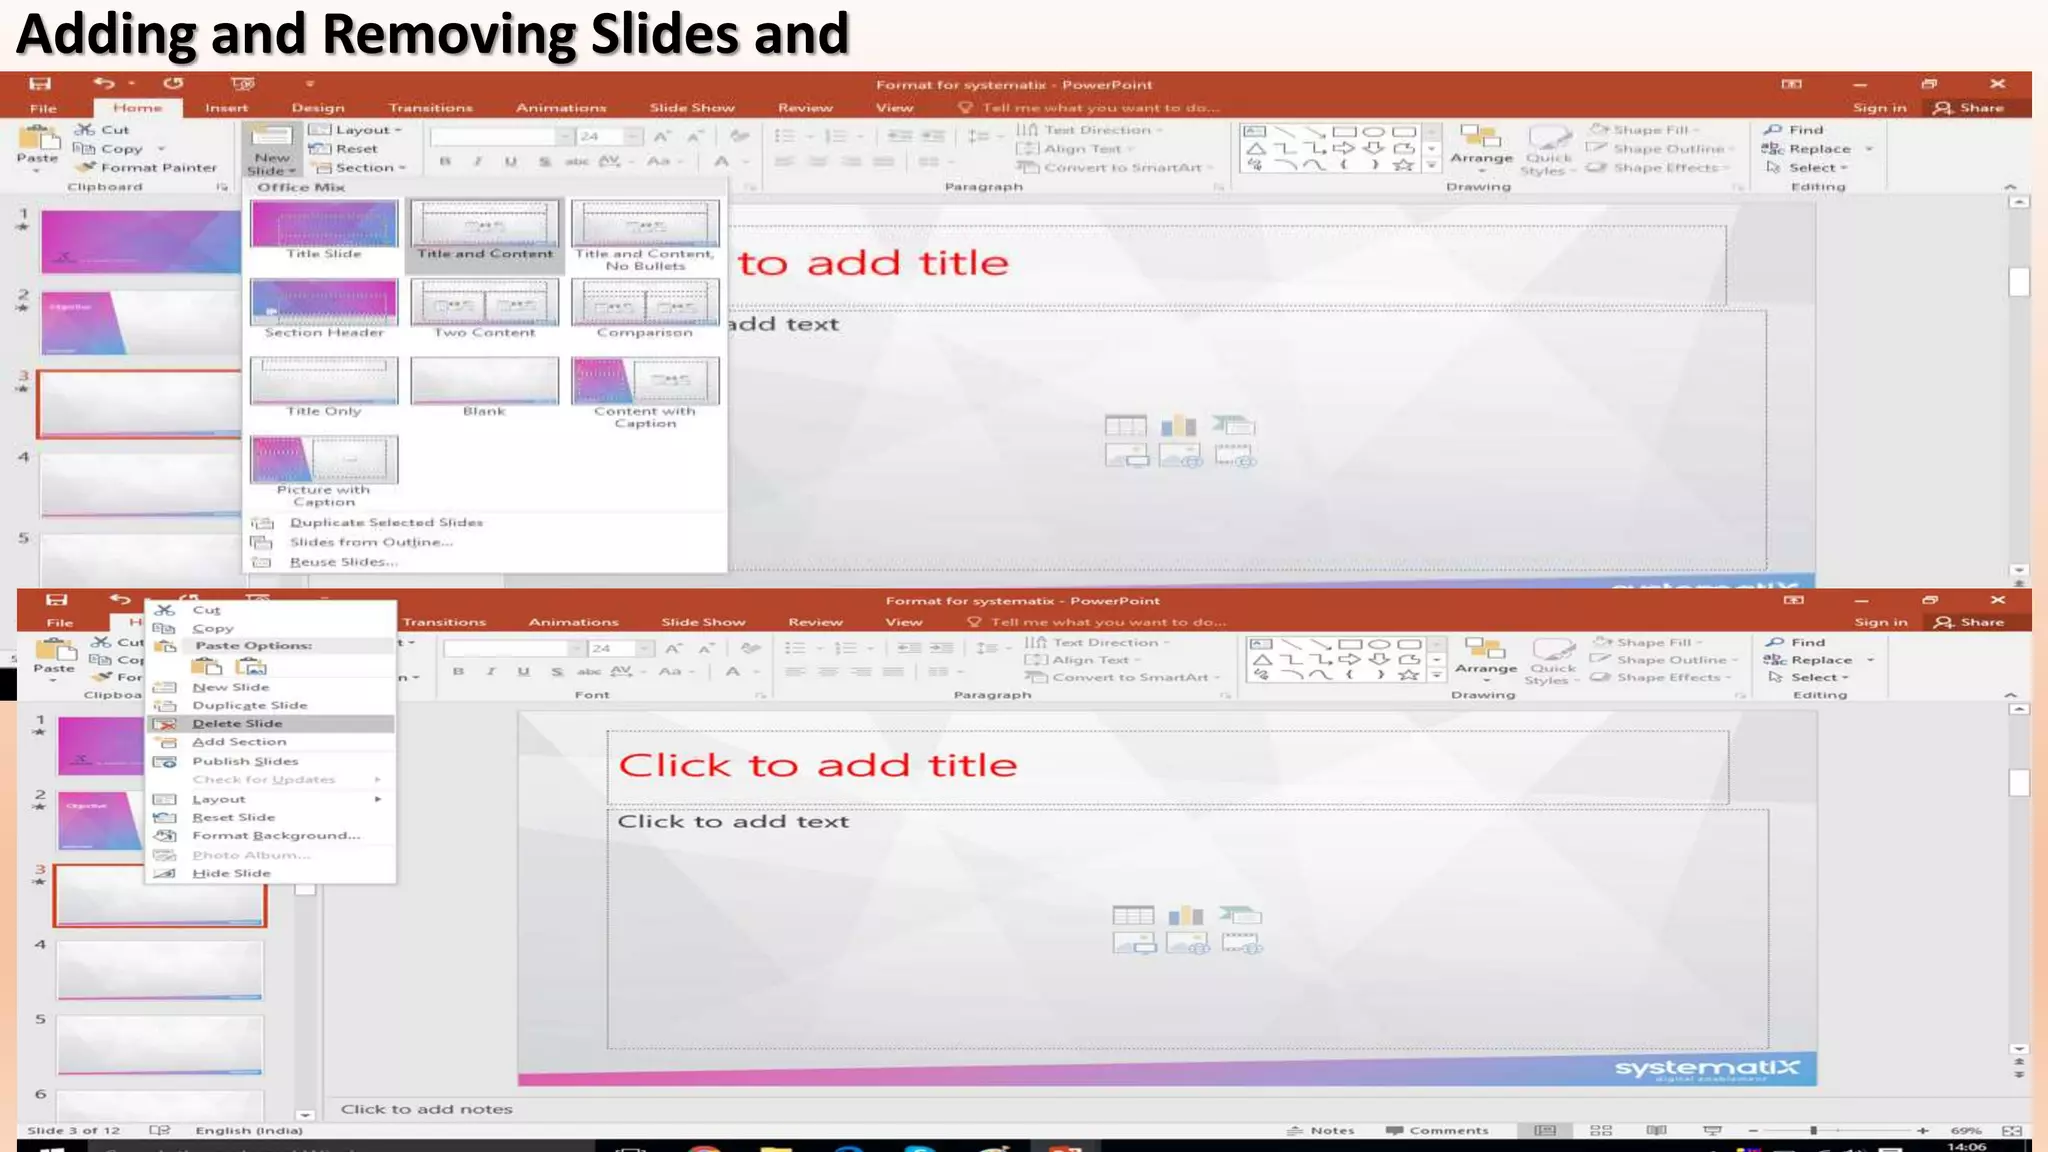The image size is (2048, 1152).
Task: Open Text Direction dropdown in lower ribbon
Action: tap(1098, 642)
